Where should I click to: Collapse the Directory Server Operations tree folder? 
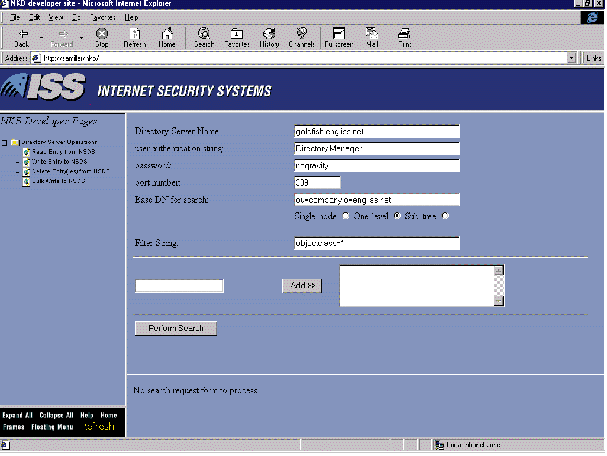[5, 142]
